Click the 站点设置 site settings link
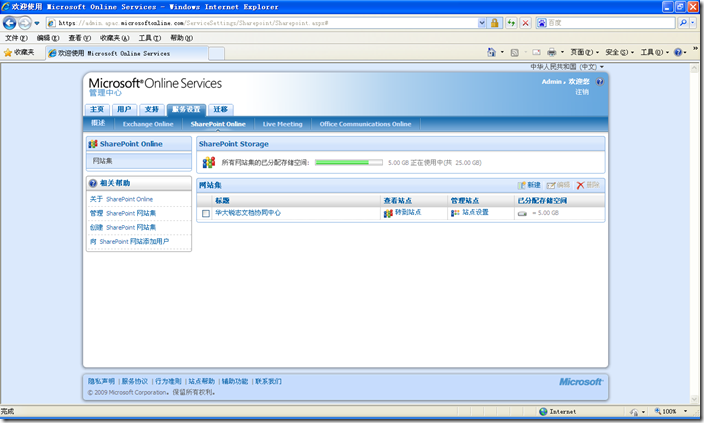This screenshot has width=704, height=423. 470,213
